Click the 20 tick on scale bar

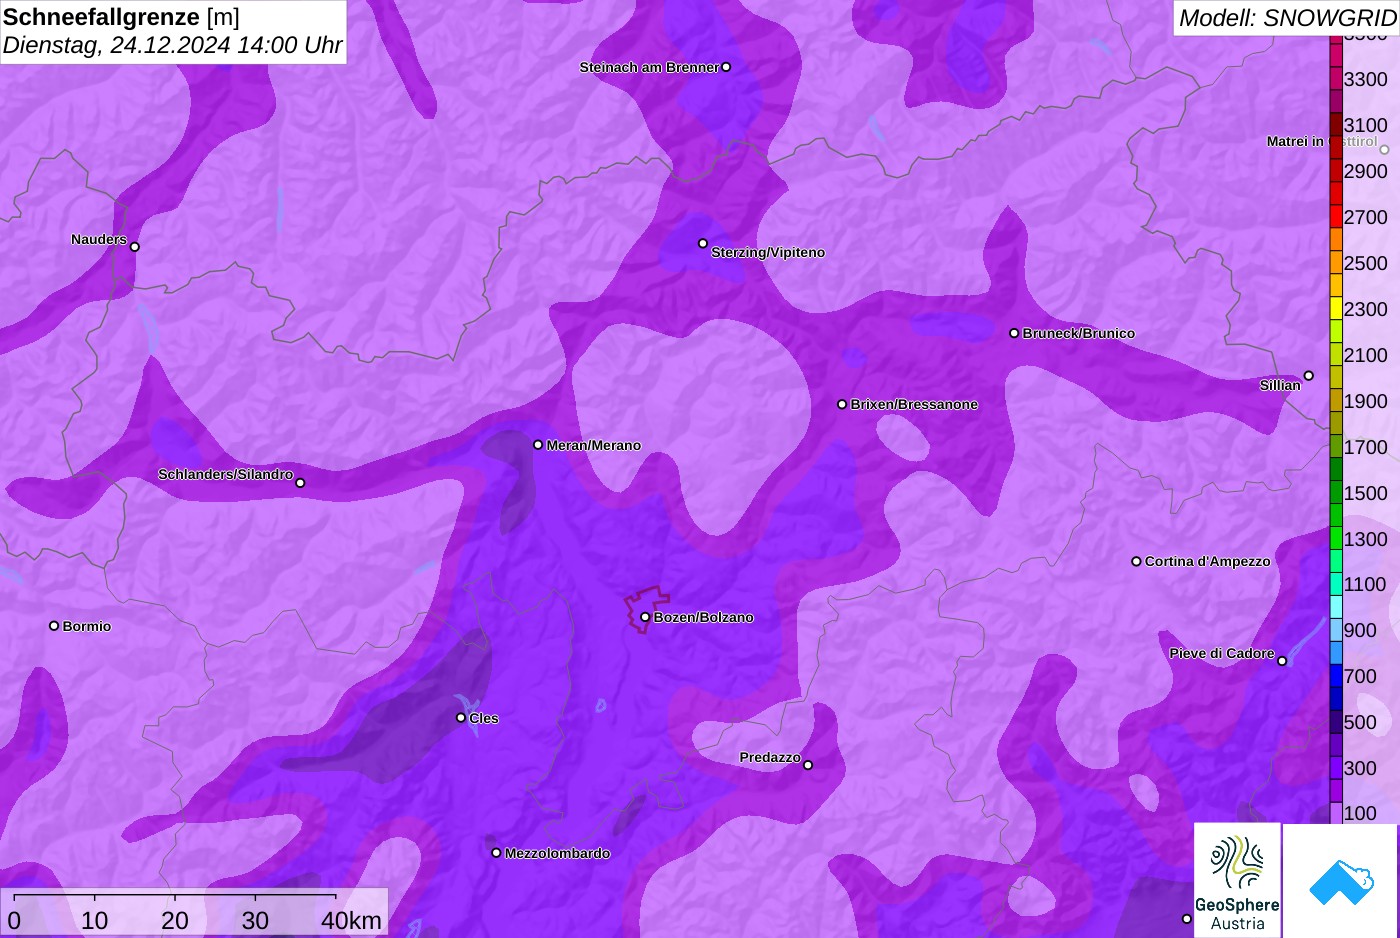point(175,921)
